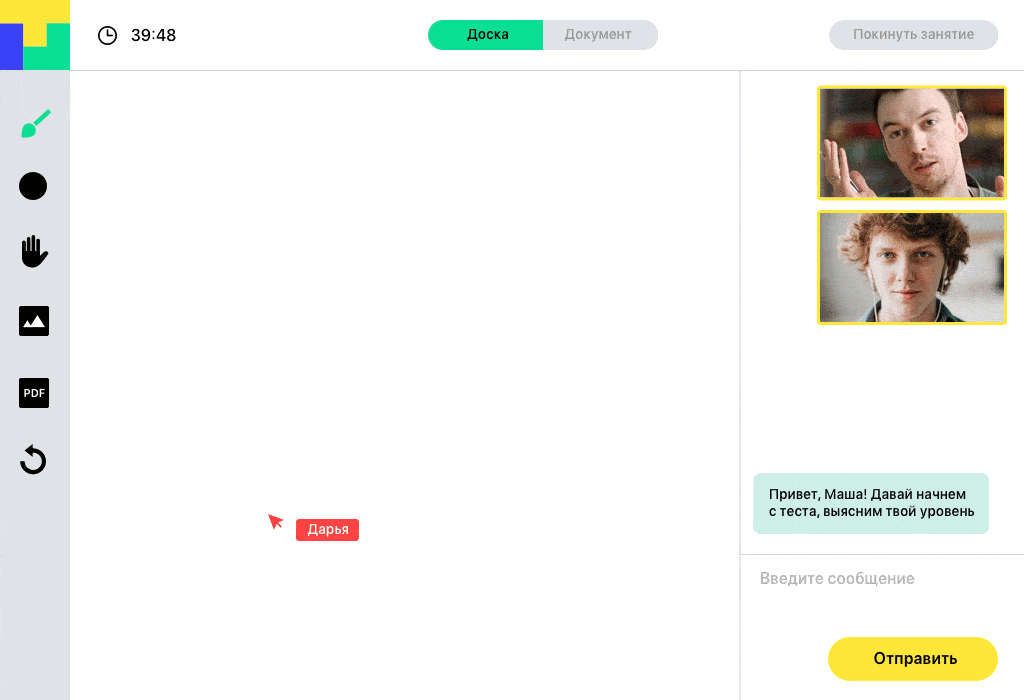Click the PDF upload icon
The width and height of the screenshot is (1024, 700).
click(x=34, y=393)
